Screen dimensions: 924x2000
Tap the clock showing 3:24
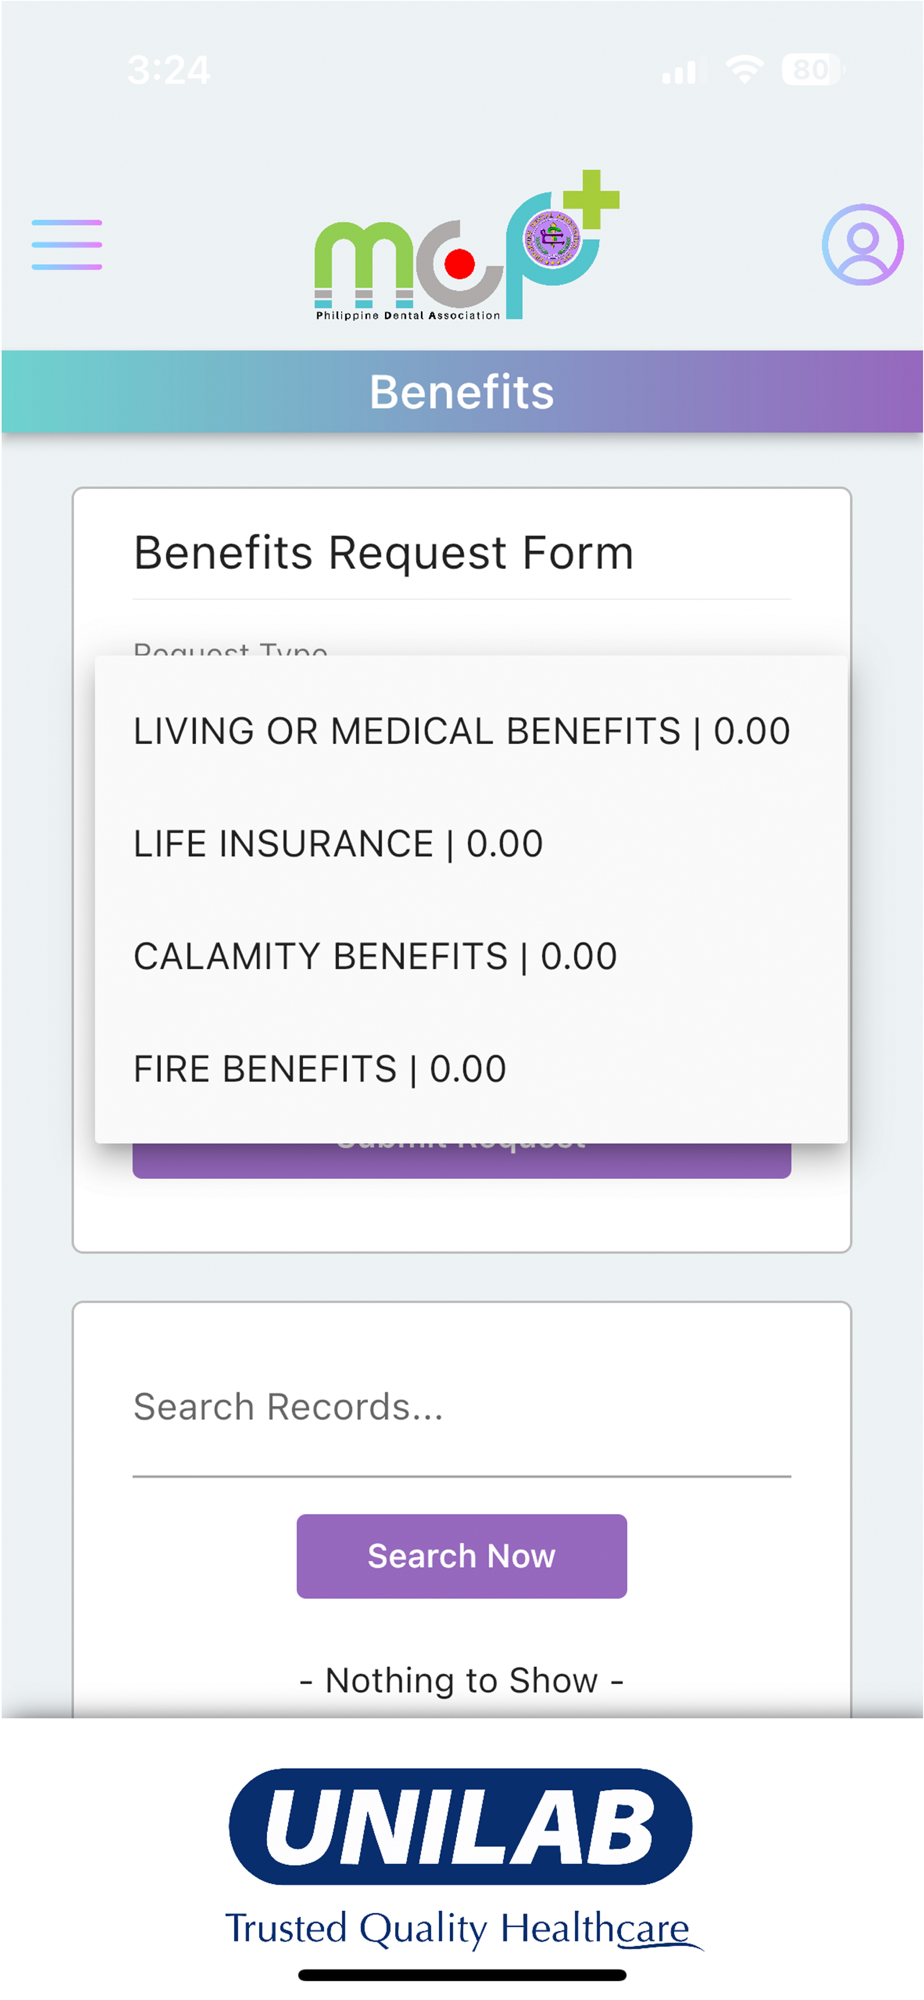tap(169, 70)
